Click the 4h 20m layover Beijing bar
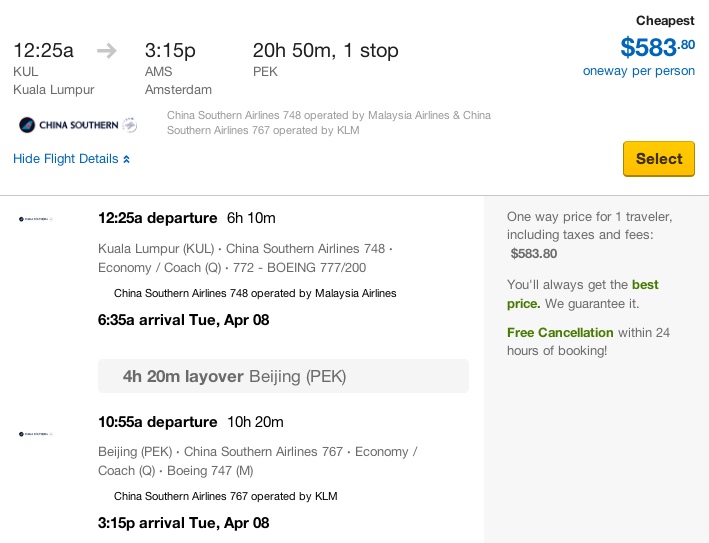The width and height of the screenshot is (709, 543). pyautogui.click(x=284, y=376)
